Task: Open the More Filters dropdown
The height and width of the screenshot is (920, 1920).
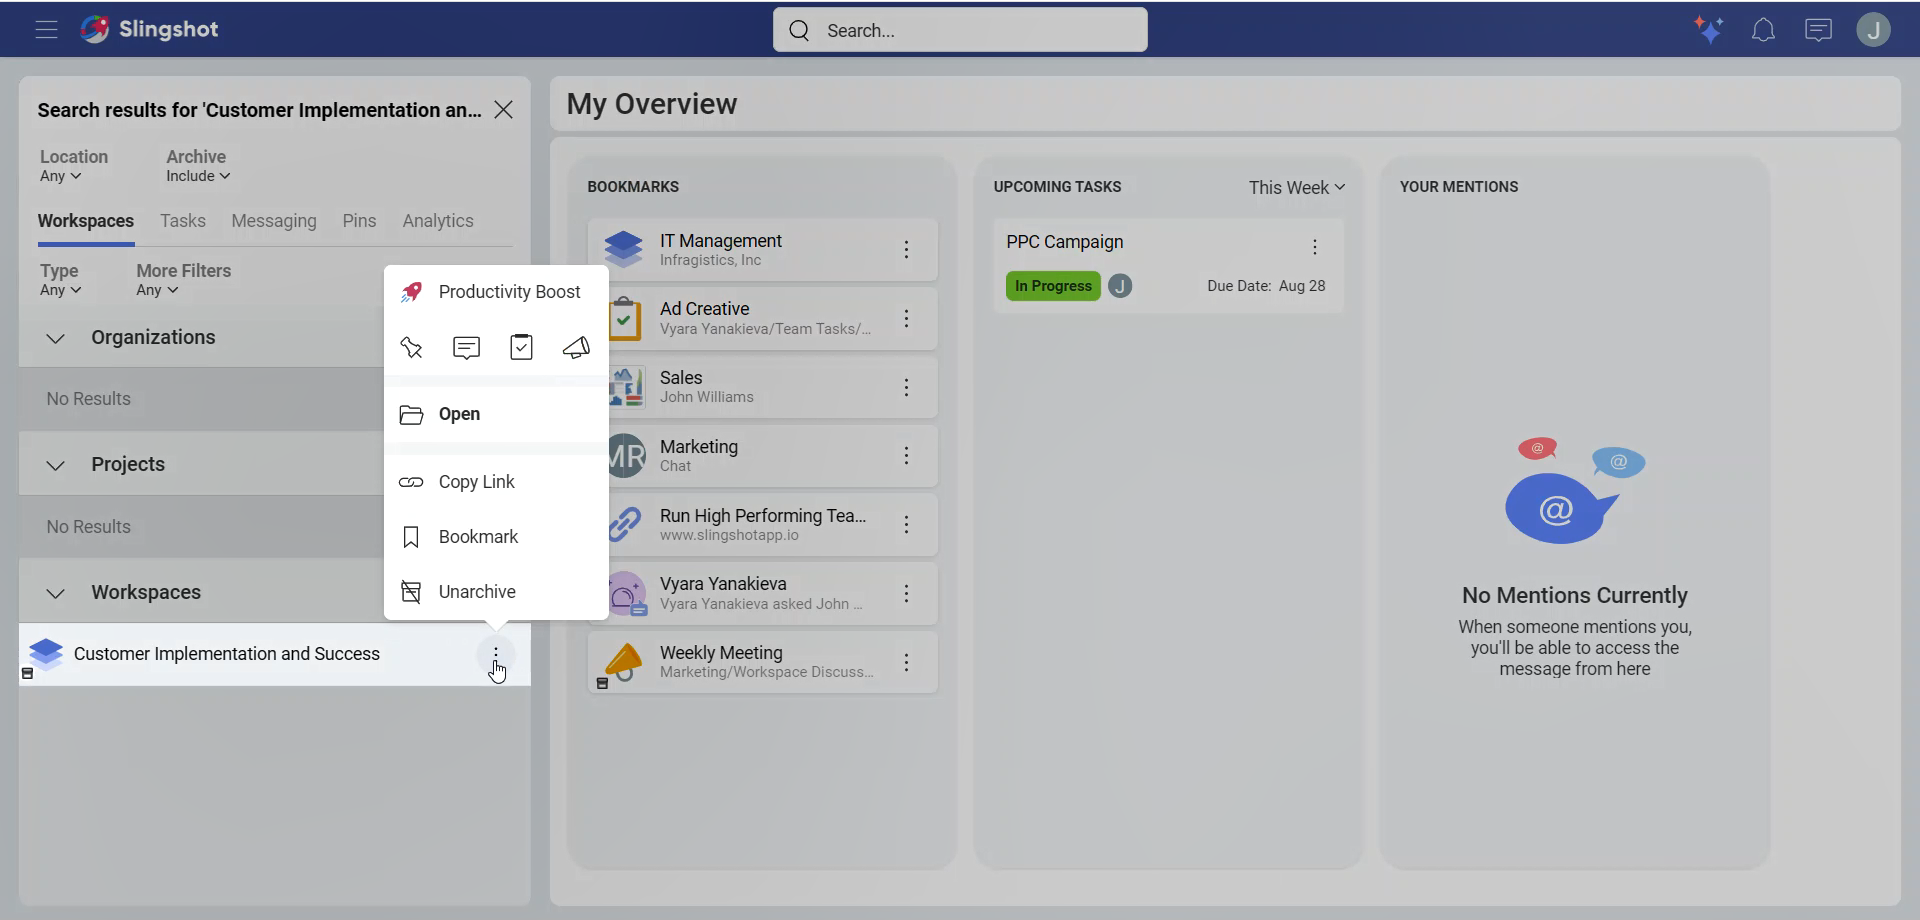Action: coord(158,290)
